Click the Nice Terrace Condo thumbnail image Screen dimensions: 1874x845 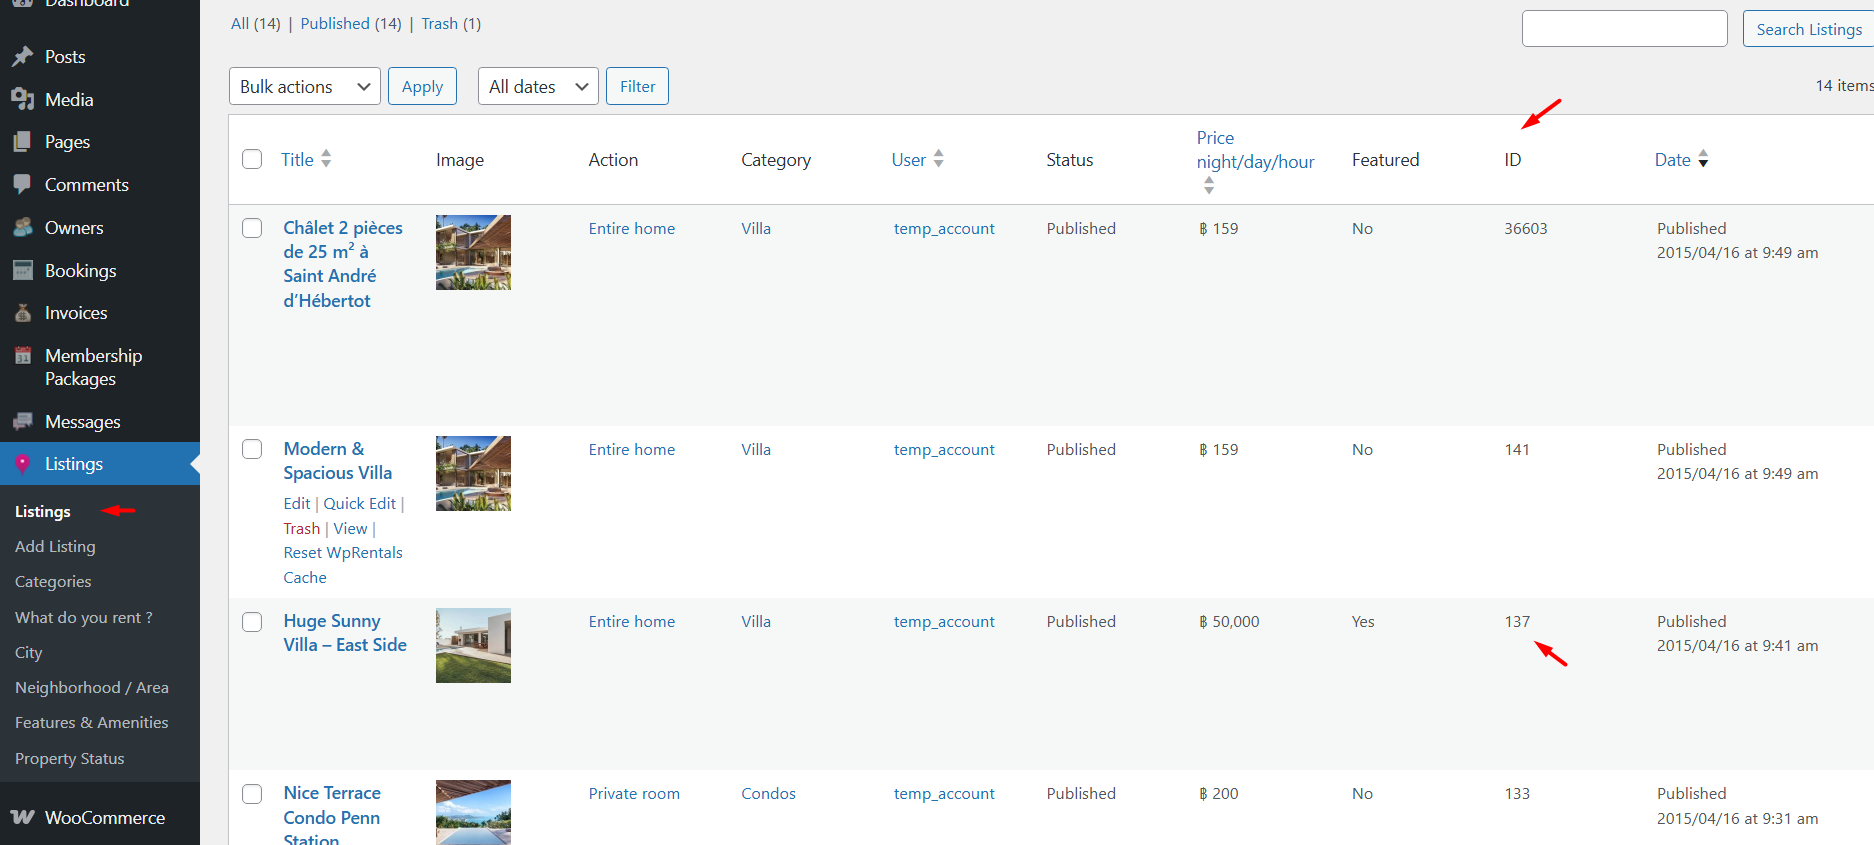click(x=473, y=812)
